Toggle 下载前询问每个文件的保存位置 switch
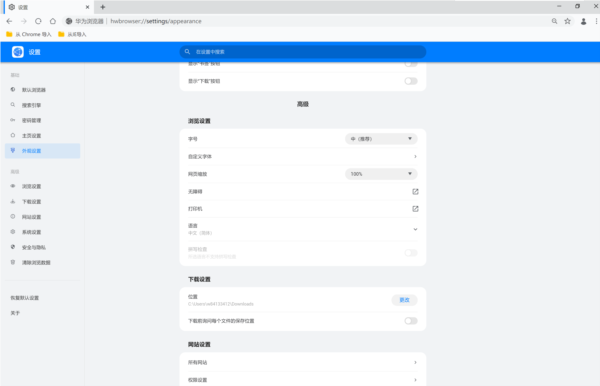The width and height of the screenshot is (600, 386). pos(411,321)
